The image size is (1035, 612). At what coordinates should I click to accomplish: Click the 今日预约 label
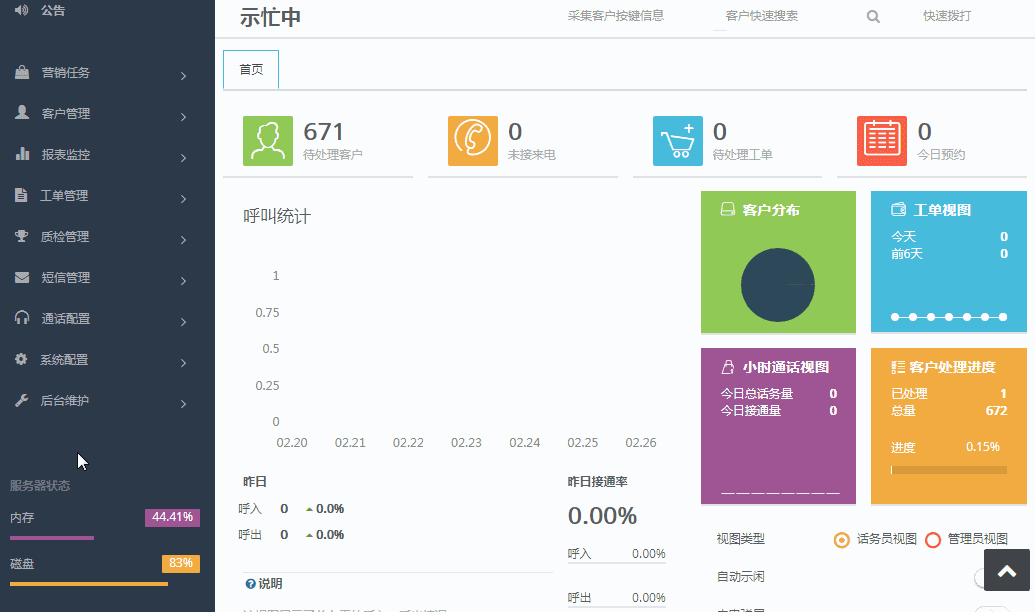click(941, 154)
